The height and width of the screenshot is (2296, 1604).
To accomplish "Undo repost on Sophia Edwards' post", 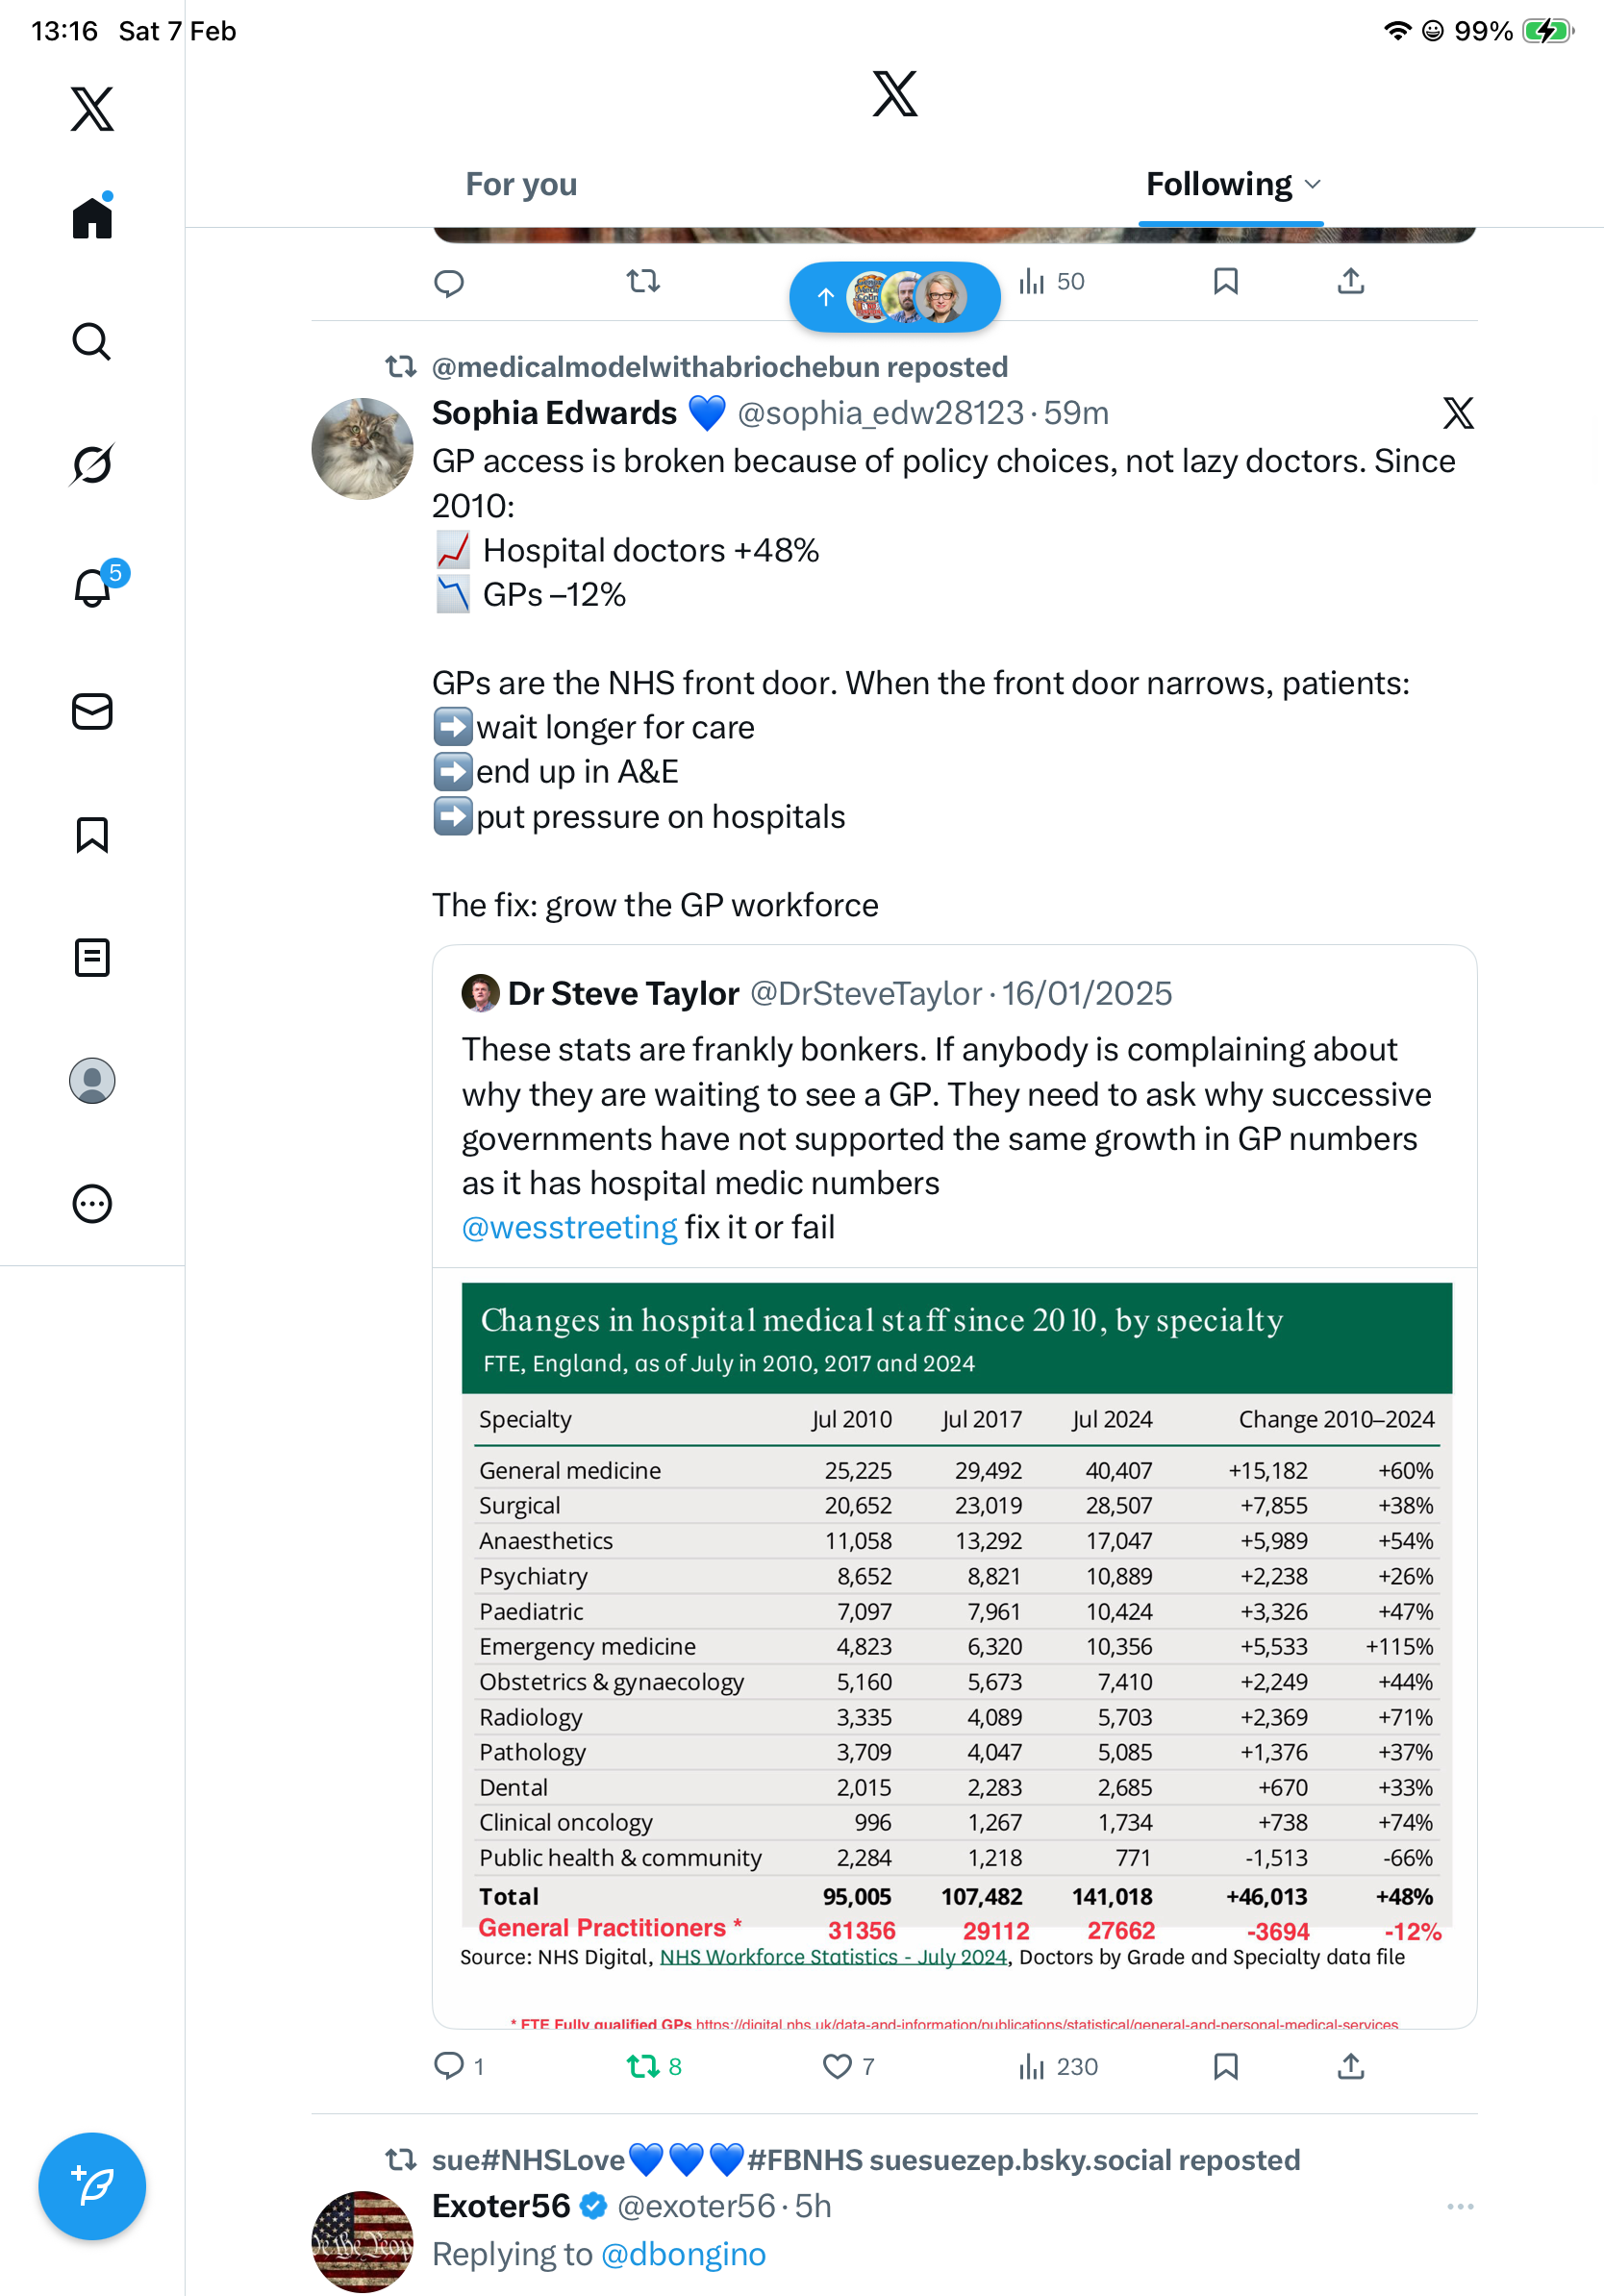I will click(643, 2067).
